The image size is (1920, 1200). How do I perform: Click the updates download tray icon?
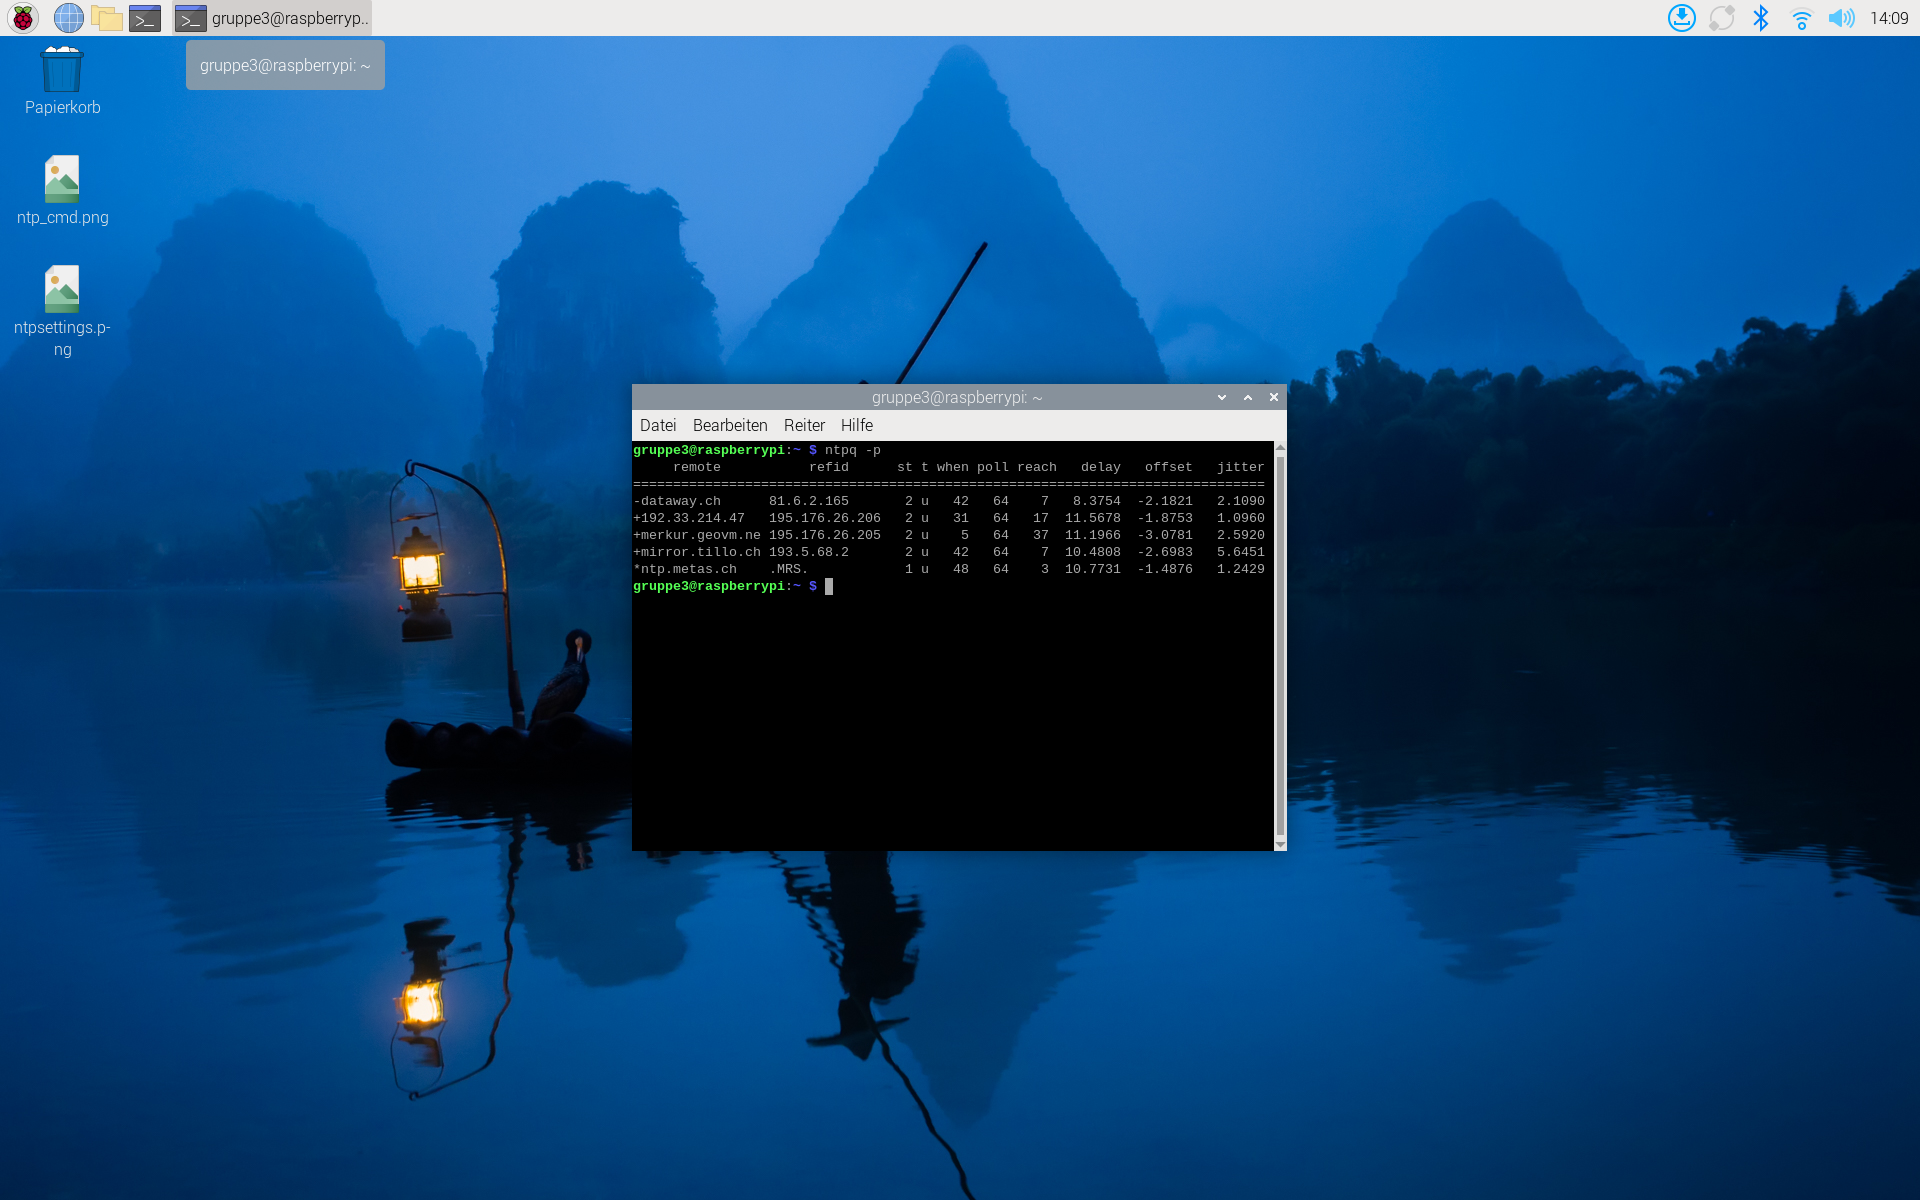click(x=1681, y=18)
